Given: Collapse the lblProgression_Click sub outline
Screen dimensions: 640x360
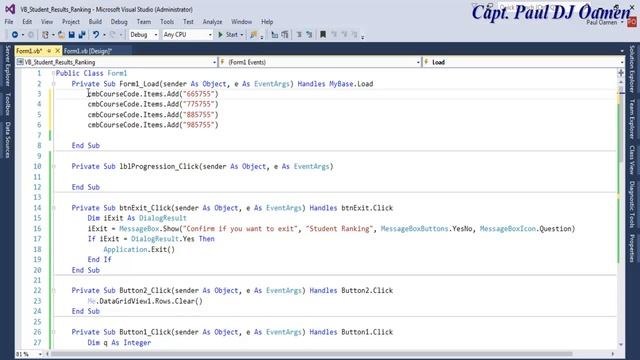Looking at the screenshot, I should pyautogui.click(x=53, y=167).
